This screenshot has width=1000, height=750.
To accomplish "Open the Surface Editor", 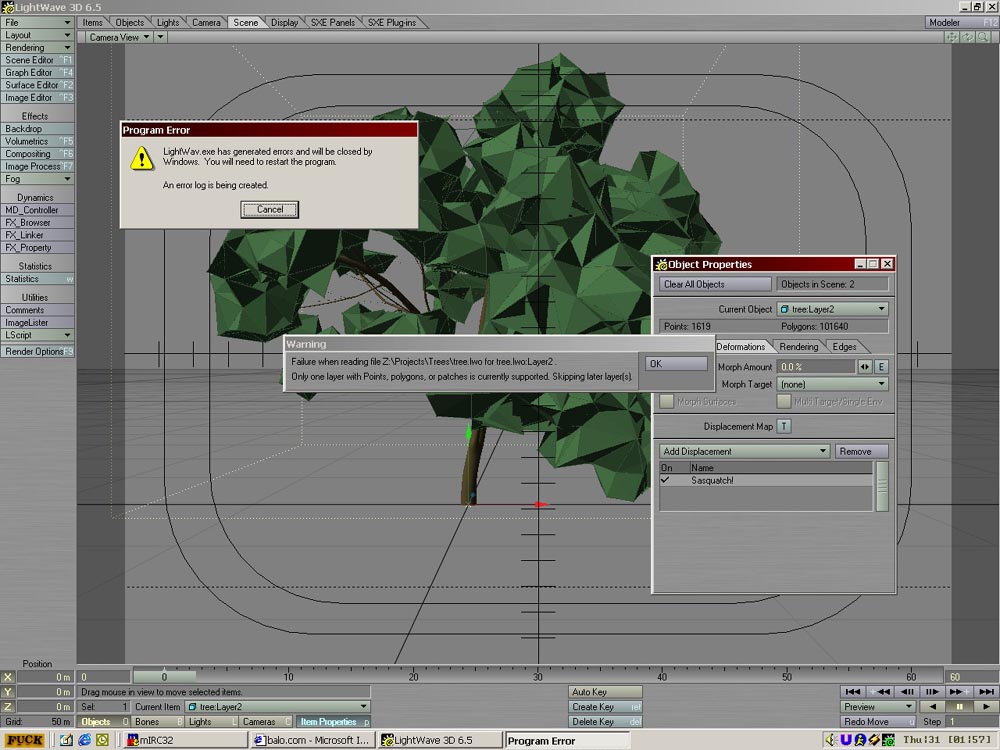I will point(37,85).
